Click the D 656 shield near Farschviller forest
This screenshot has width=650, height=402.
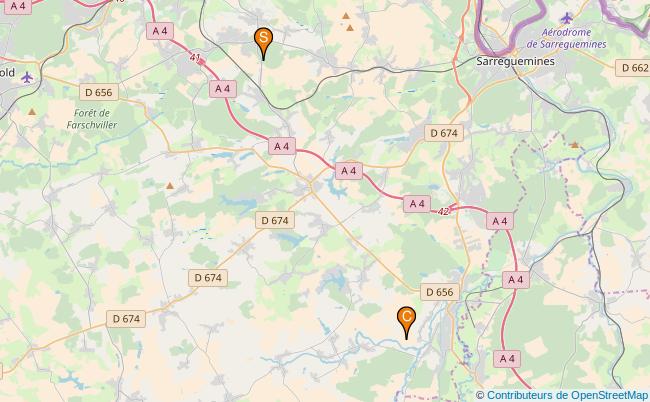coord(99,92)
